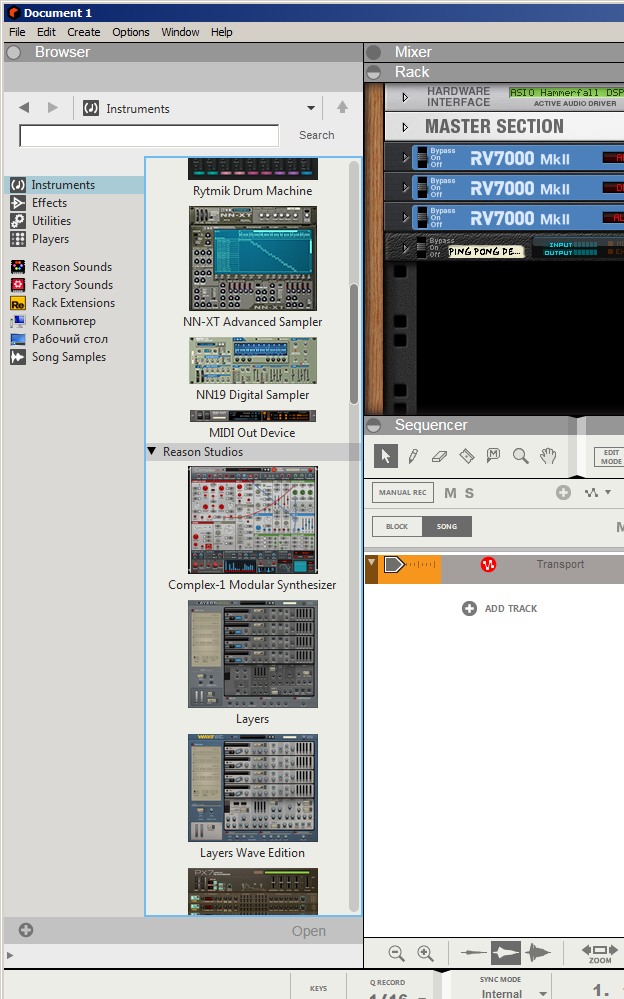Toggle the Sequencer panel round button
This screenshot has width=624, height=999.
pos(374,425)
